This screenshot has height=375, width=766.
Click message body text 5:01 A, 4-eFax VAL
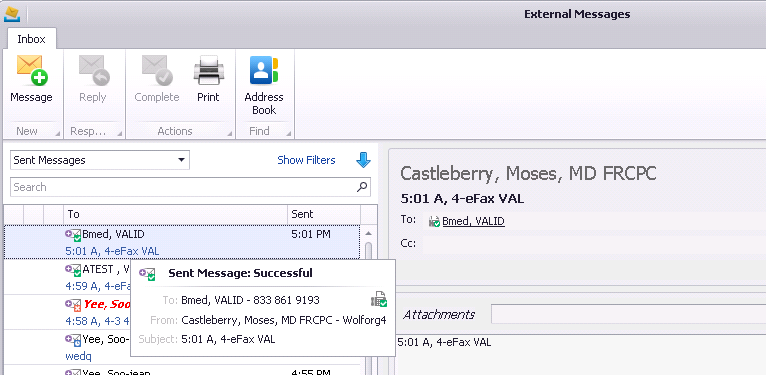(444, 342)
